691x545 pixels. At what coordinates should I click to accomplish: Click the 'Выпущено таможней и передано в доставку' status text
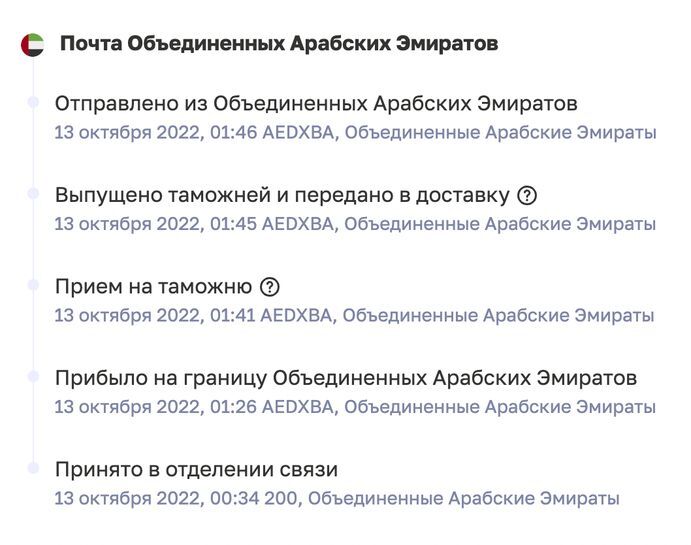coord(282,196)
